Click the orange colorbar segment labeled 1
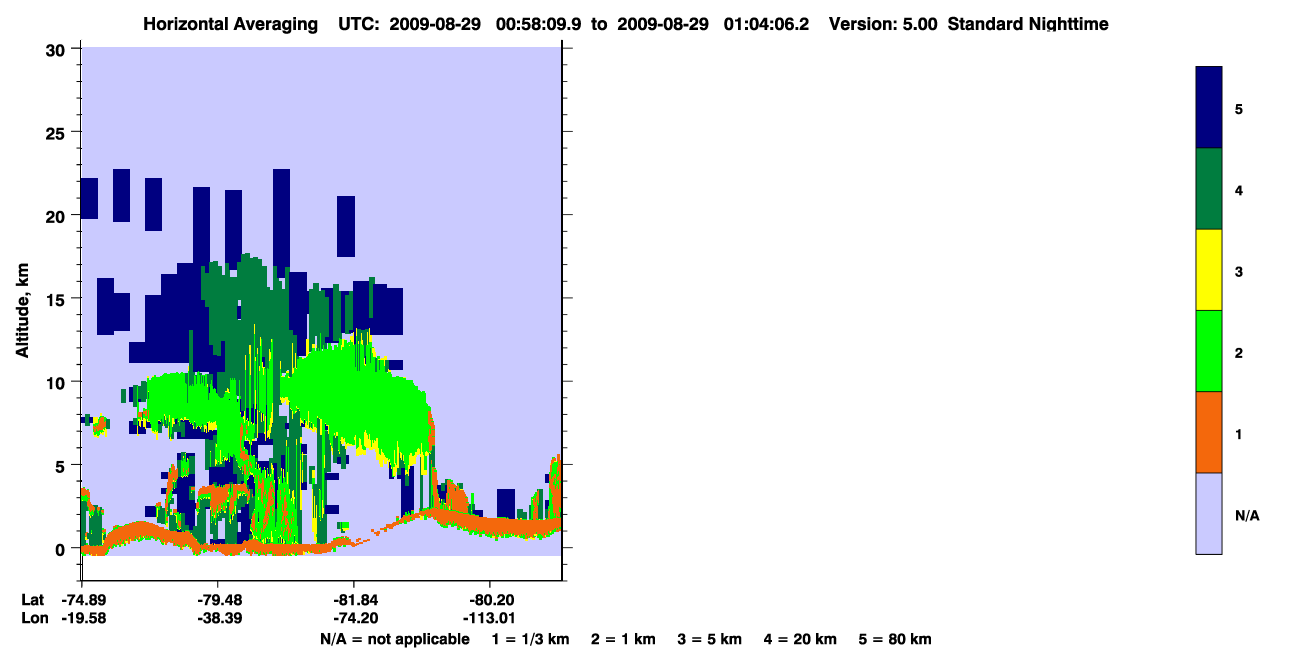1300x667 pixels. coord(1209,432)
